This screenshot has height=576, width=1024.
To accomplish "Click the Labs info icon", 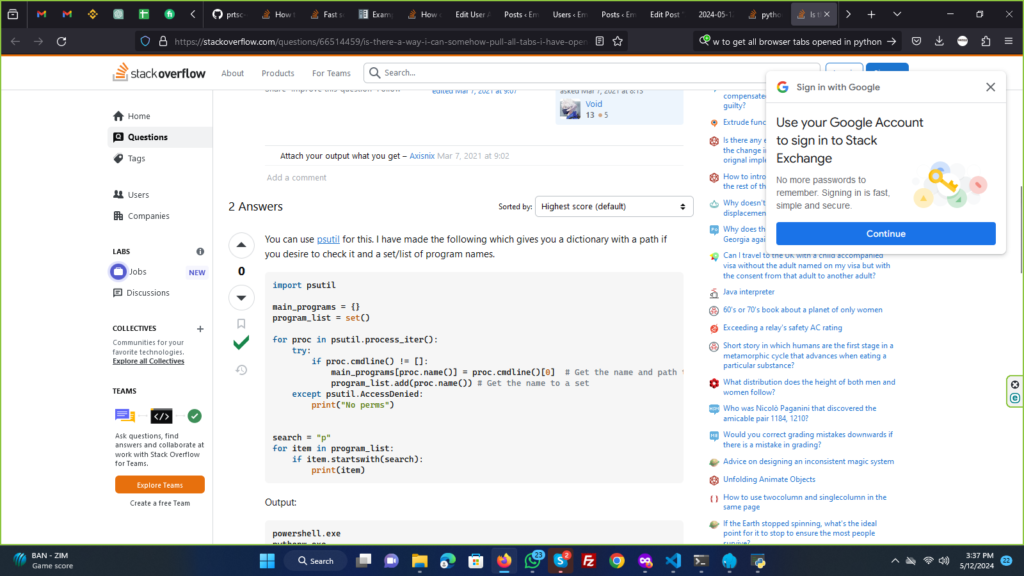I will pyautogui.click(x=200, y=252).
